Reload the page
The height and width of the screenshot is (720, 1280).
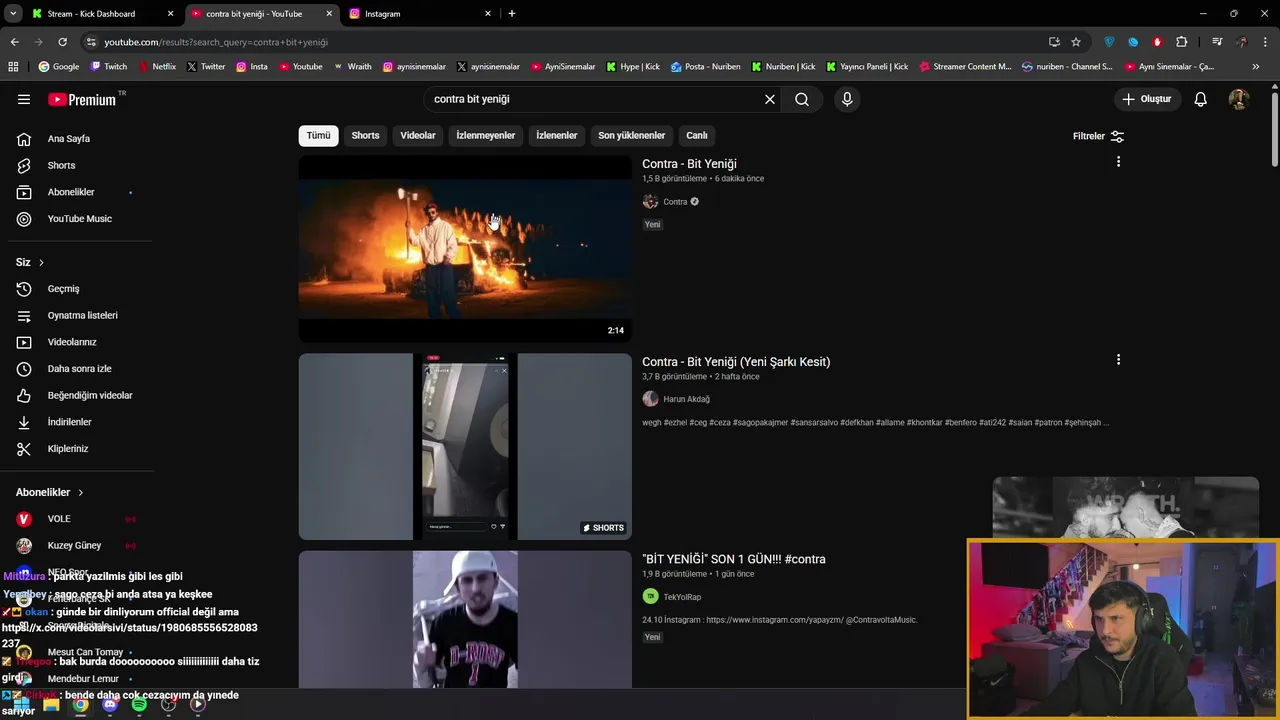click(62, 42)
